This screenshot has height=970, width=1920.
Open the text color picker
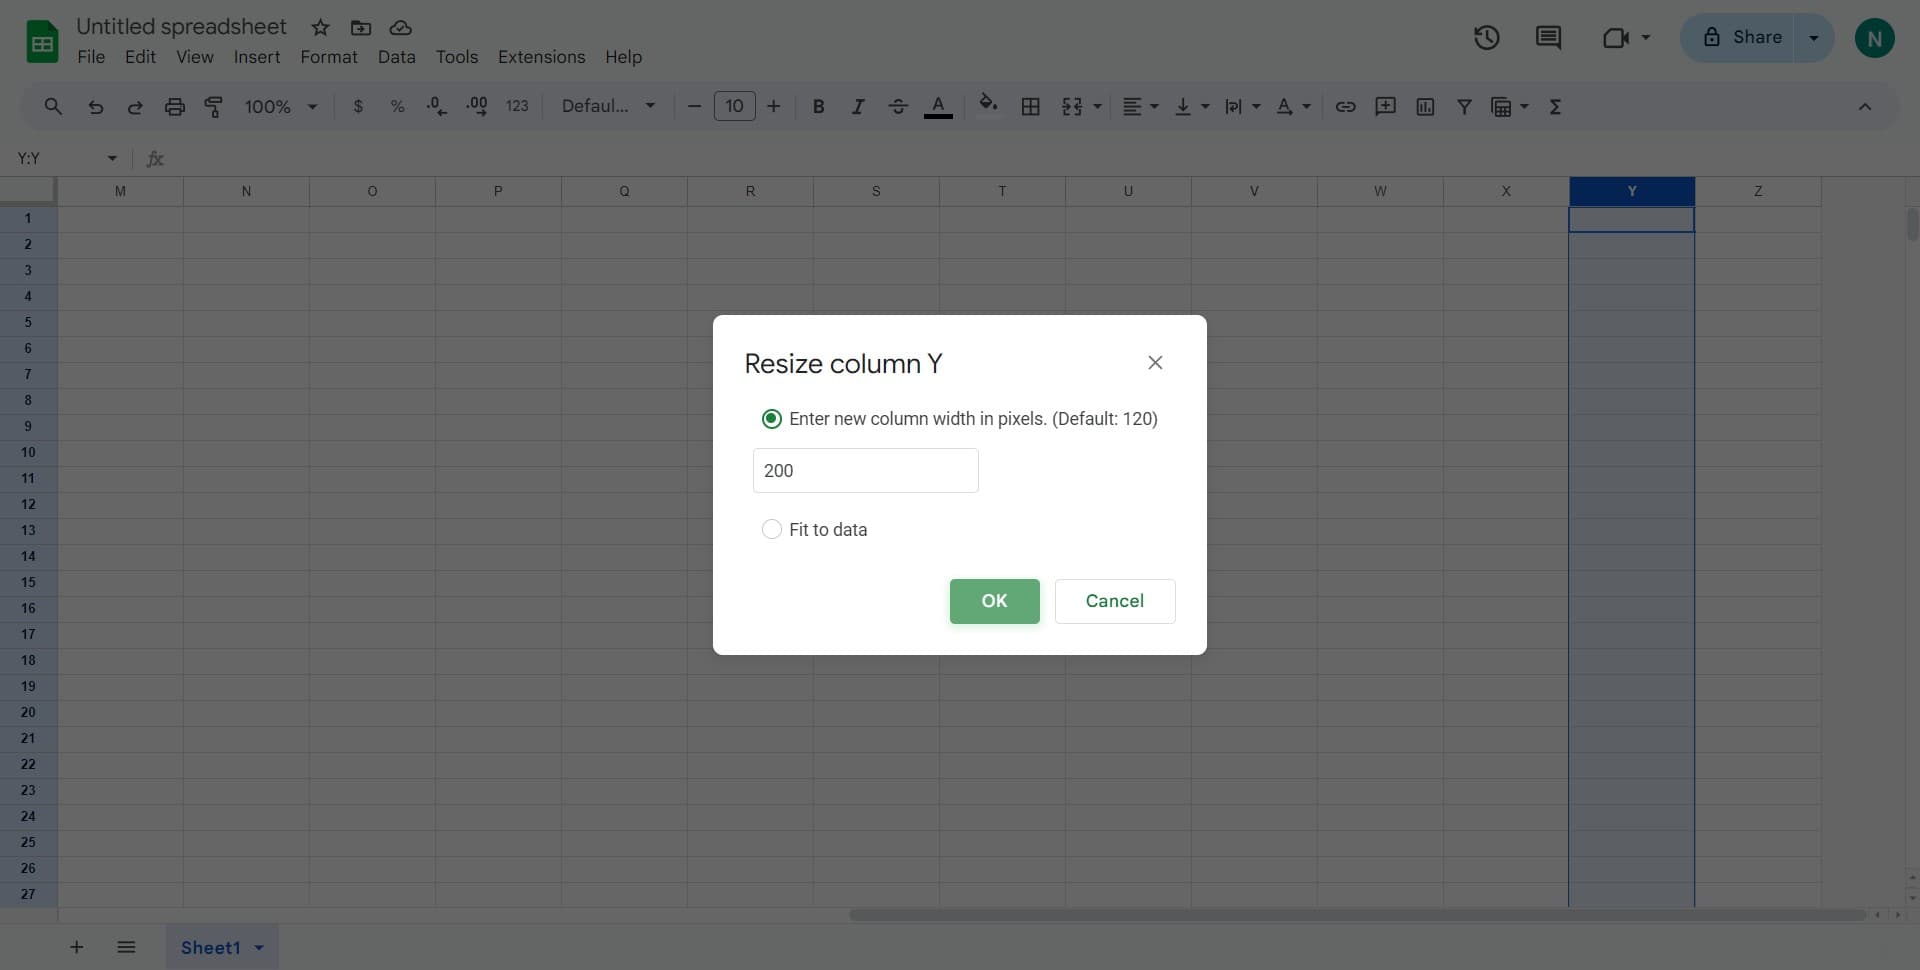click(x=938, y=106)
